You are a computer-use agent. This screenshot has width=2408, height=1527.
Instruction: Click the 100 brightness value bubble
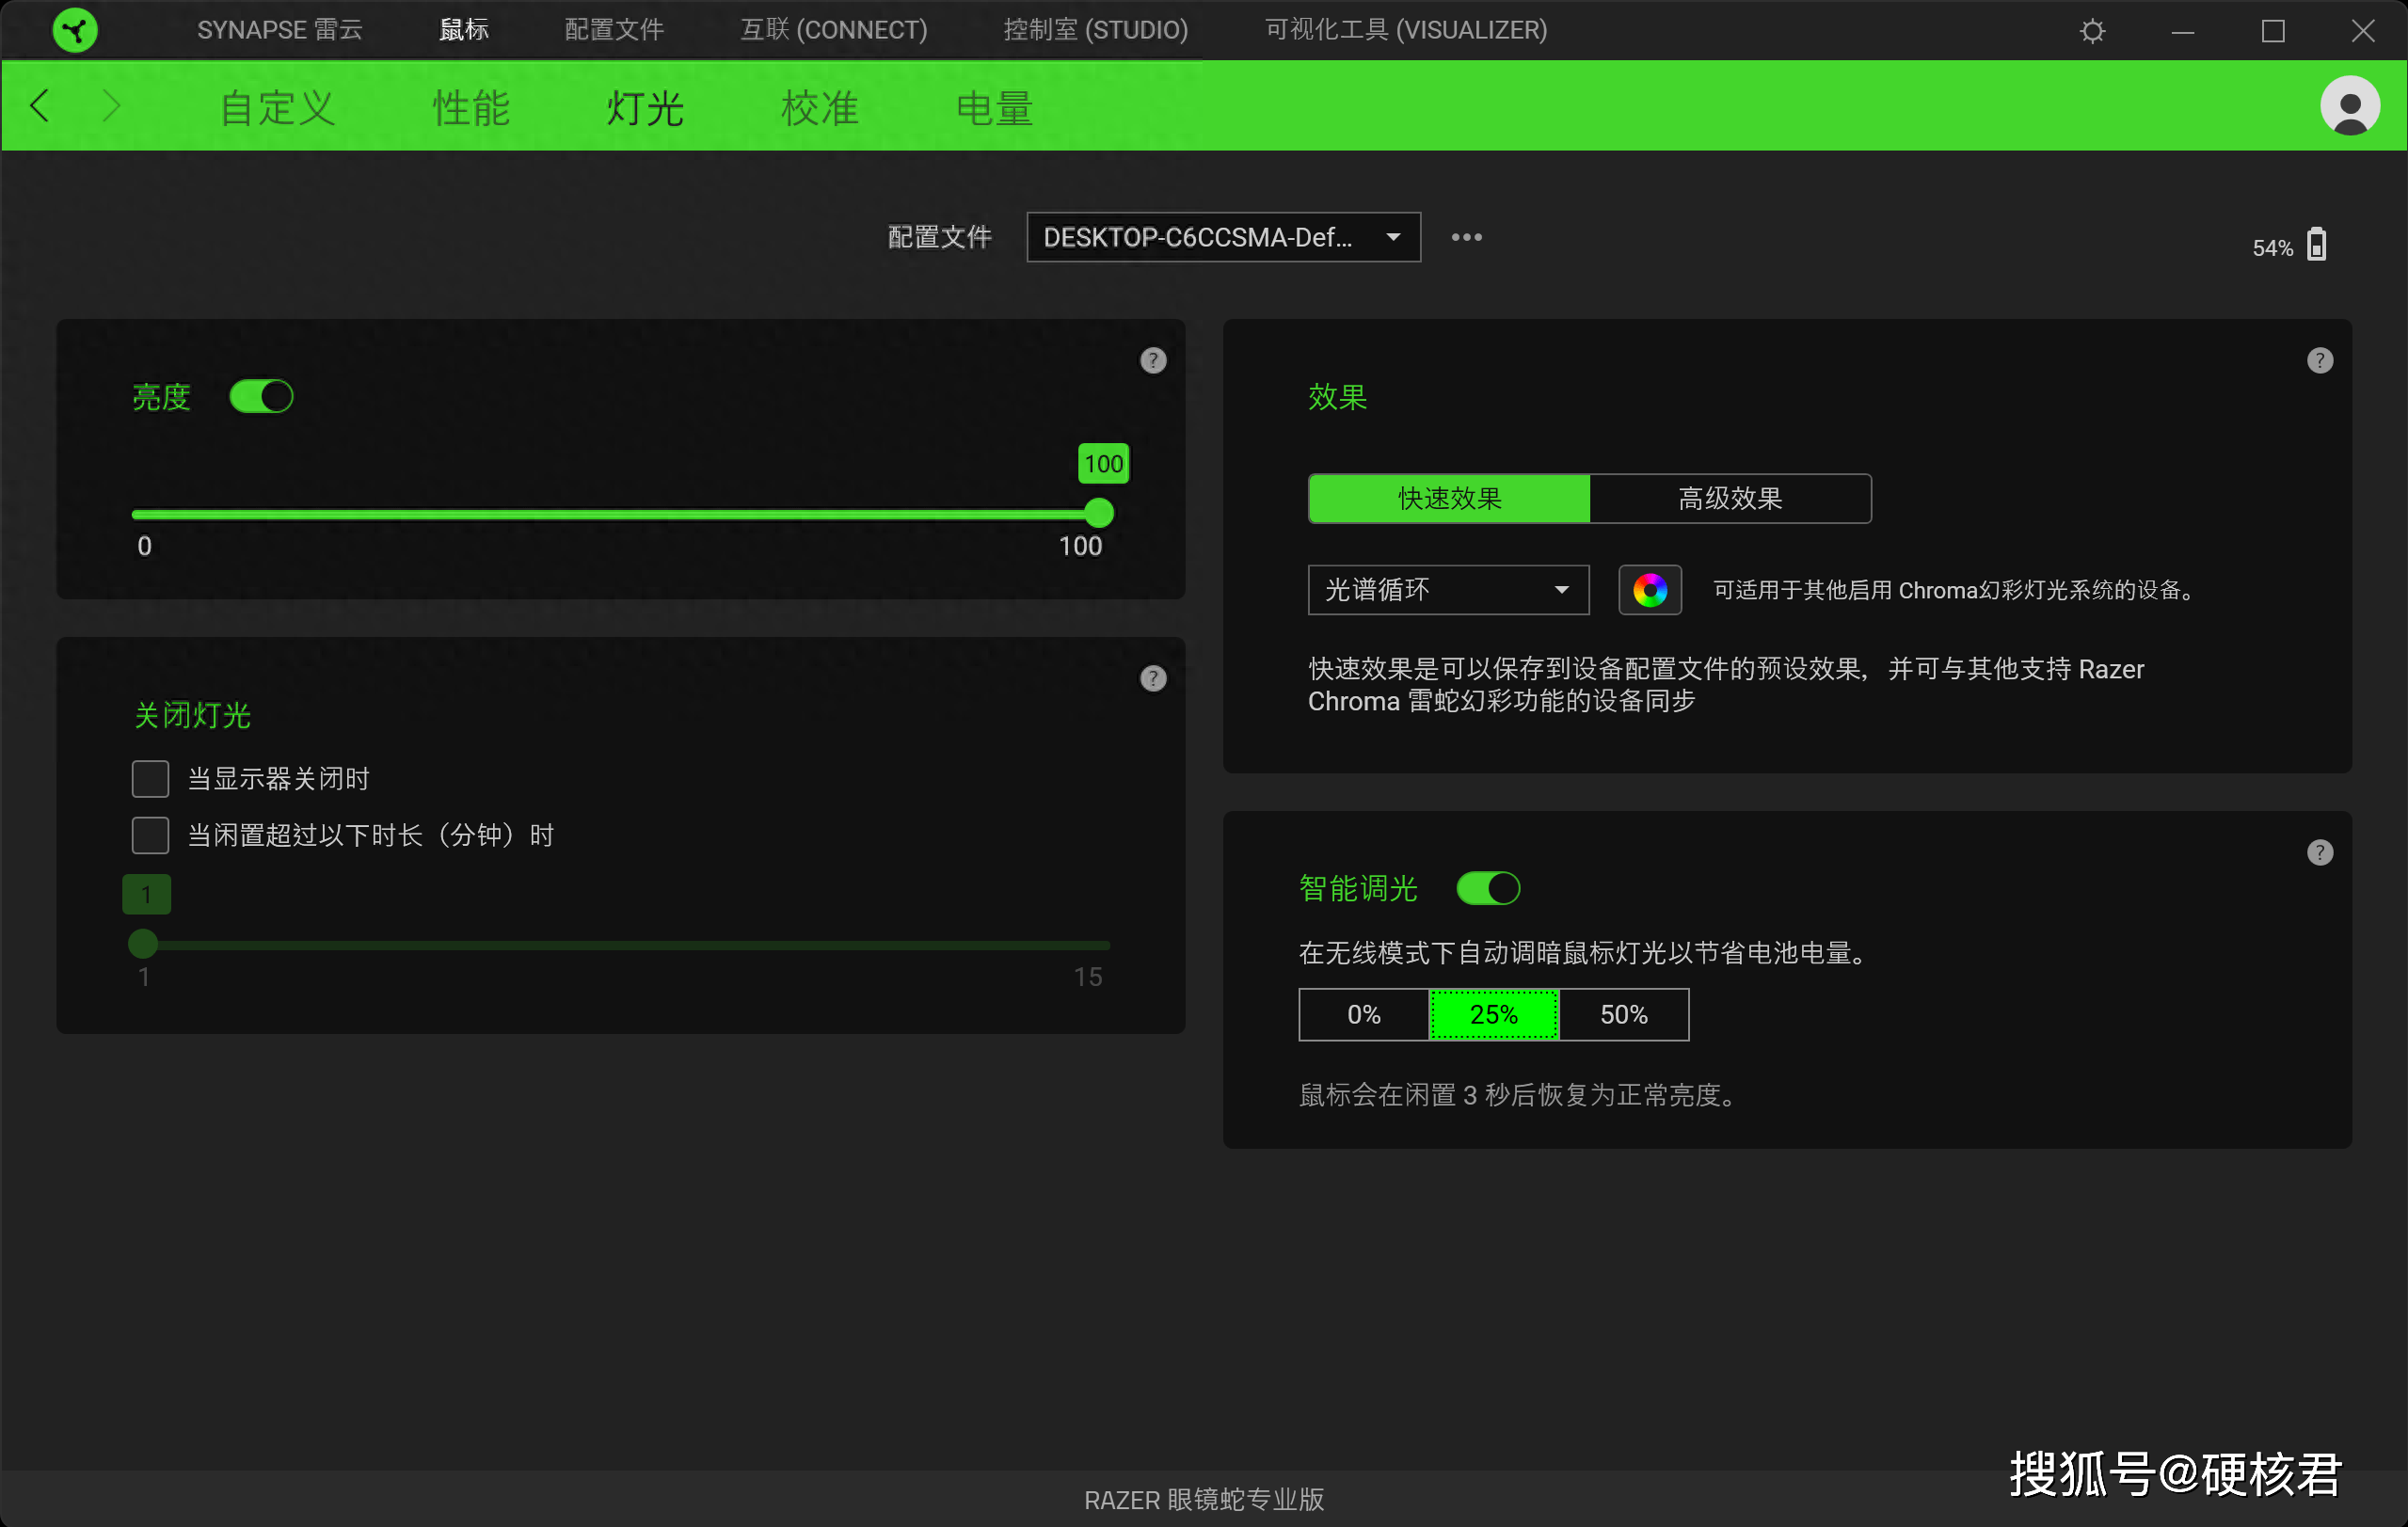pyautogui.click(x=1103, y=463)
